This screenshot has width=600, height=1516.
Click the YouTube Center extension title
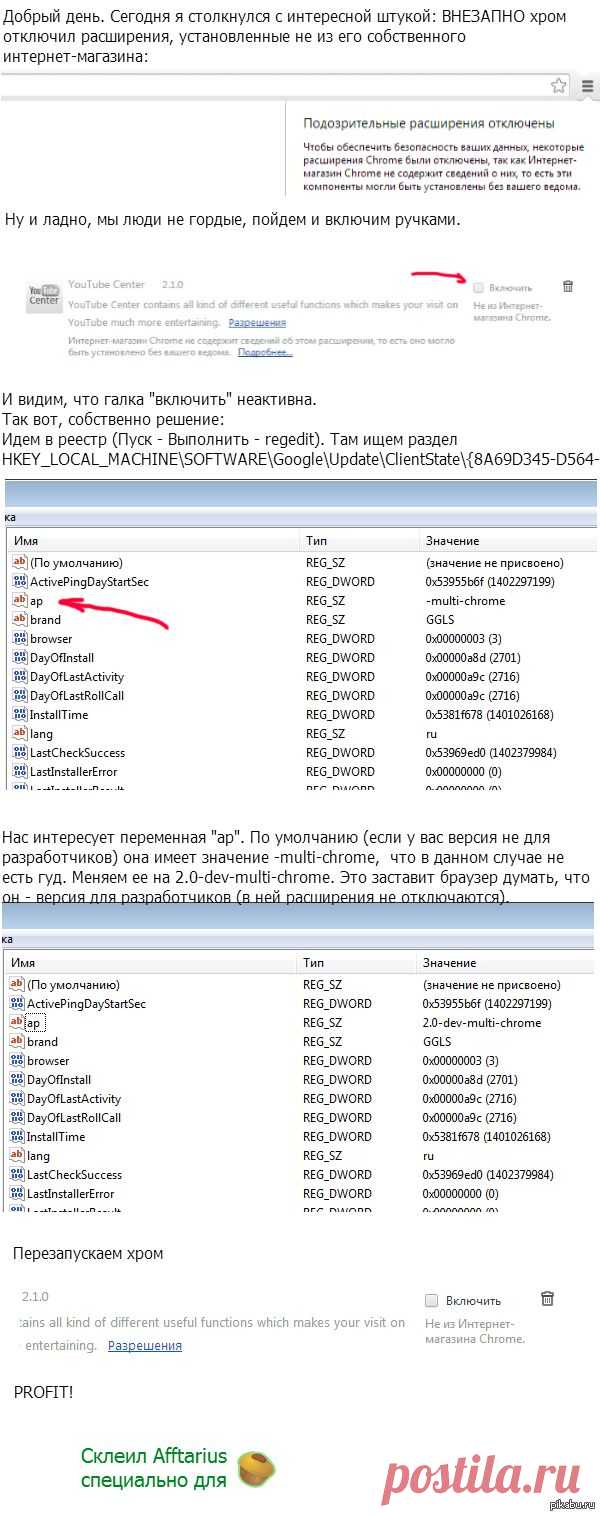pos(106,285)
